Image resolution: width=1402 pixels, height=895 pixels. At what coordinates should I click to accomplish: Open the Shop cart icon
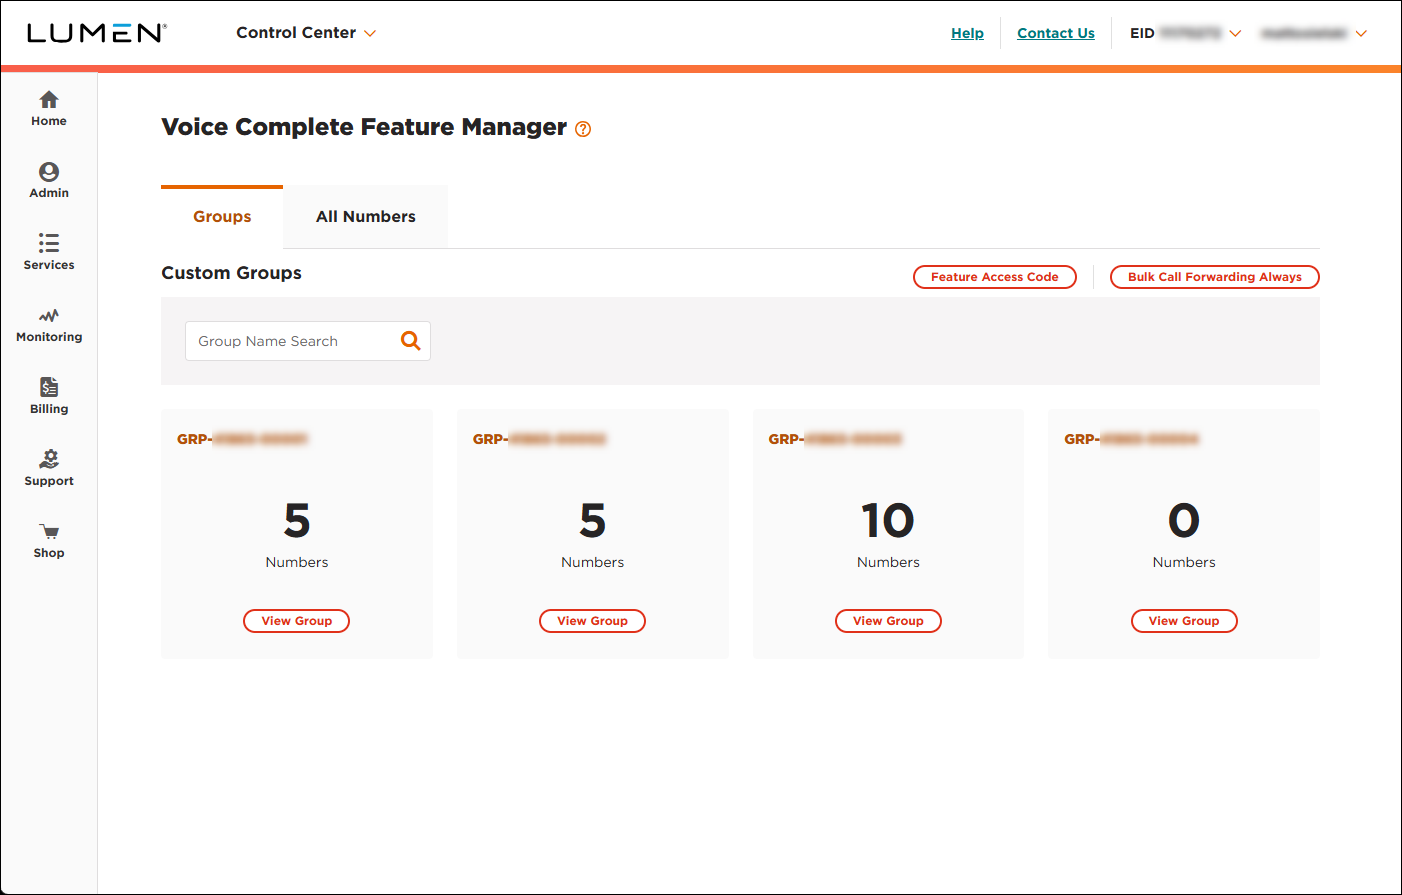tap(48, 538)
